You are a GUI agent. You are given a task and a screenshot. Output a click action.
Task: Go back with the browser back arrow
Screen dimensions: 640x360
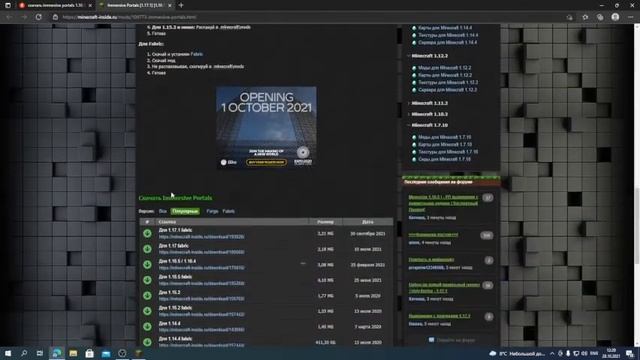pos(9,17)
